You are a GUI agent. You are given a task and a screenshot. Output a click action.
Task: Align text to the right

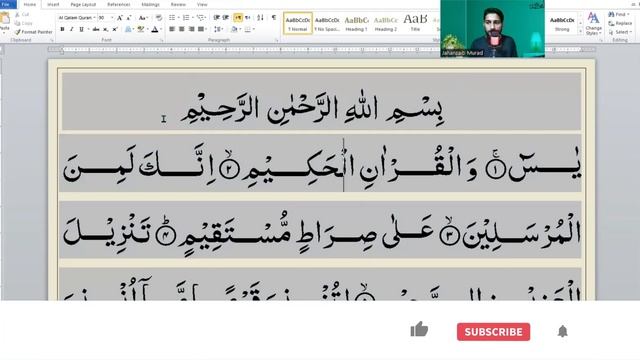coord(191,29)
